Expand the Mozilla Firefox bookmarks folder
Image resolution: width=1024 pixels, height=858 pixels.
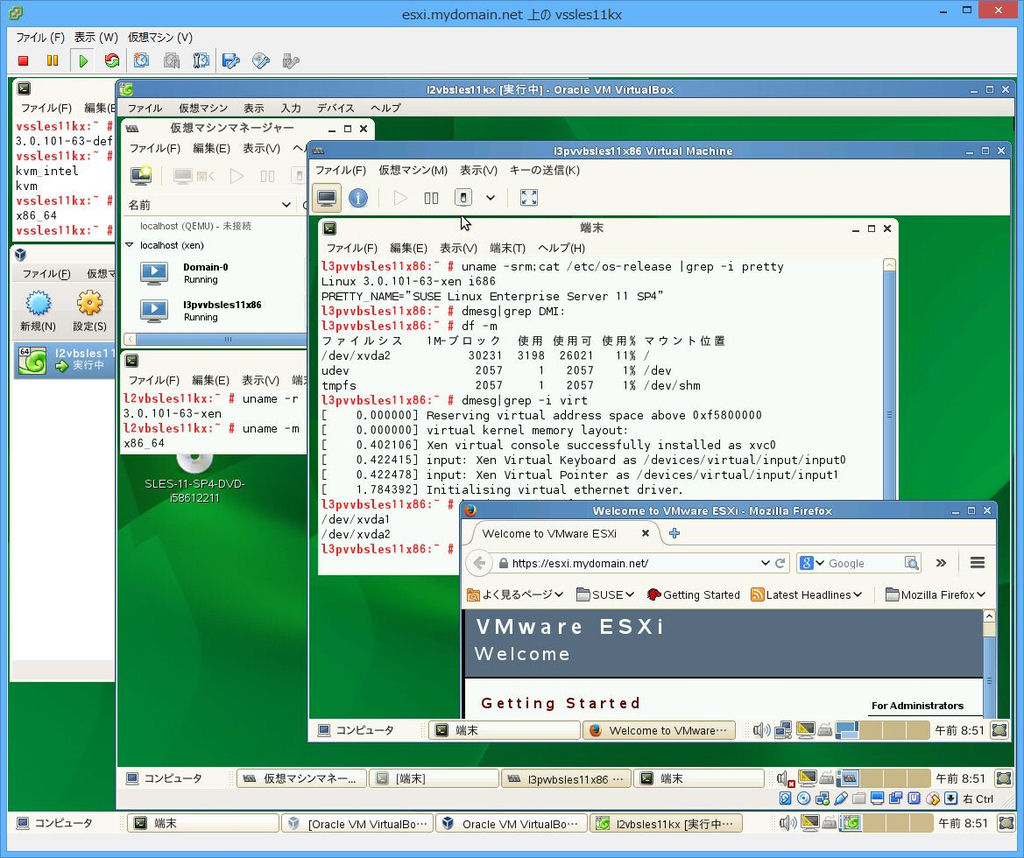point(935,594)
